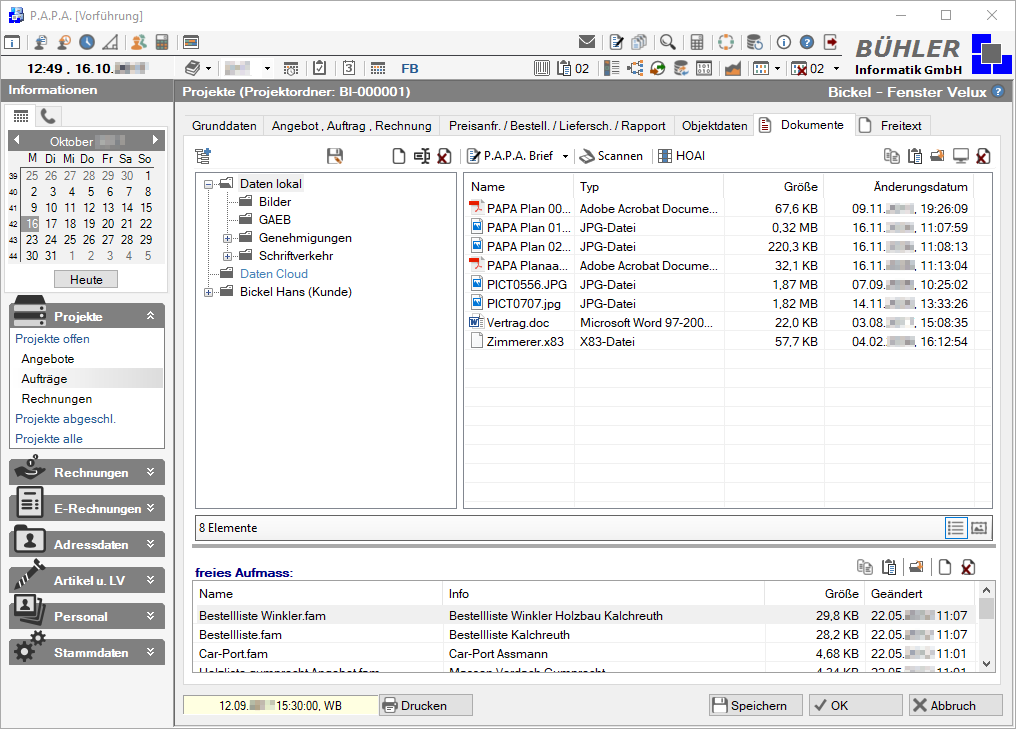Click the envelope mail icon in top toolbar

point(586,42)
